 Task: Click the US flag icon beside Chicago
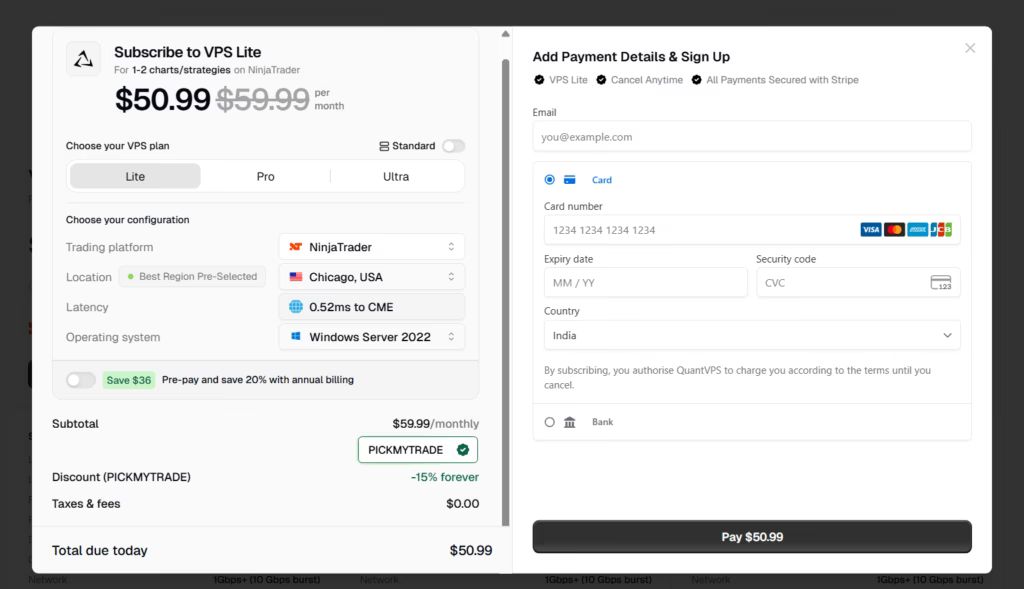click(x=294, y=276)
